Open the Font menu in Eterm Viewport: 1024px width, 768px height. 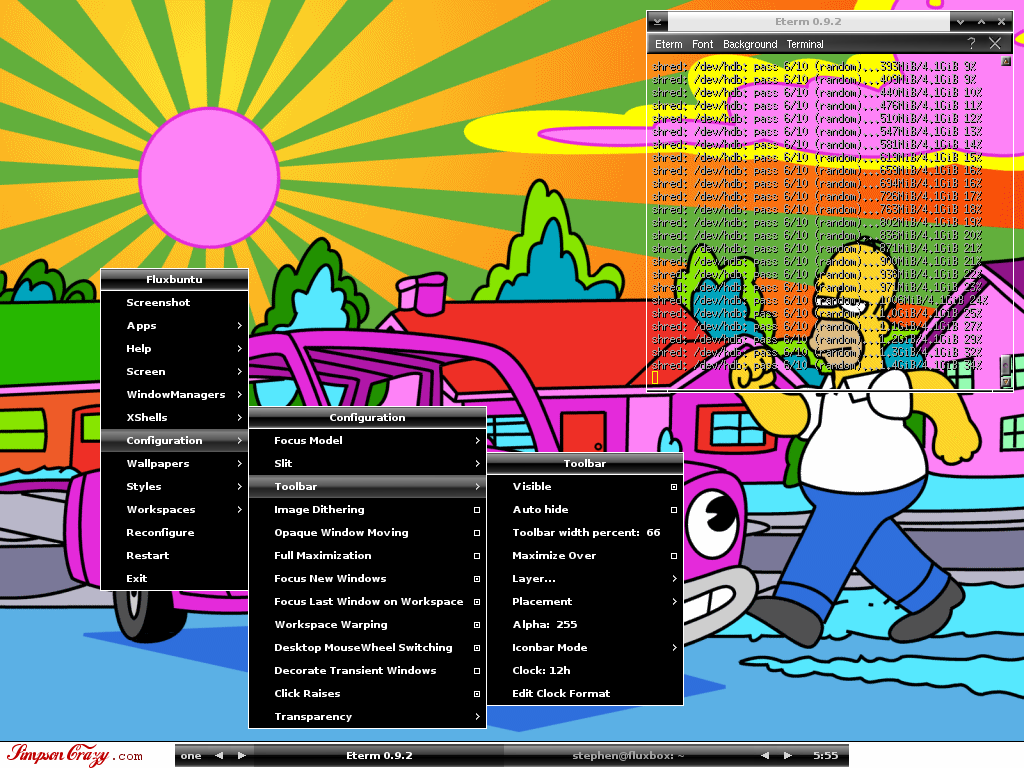(x=702, y=44)
